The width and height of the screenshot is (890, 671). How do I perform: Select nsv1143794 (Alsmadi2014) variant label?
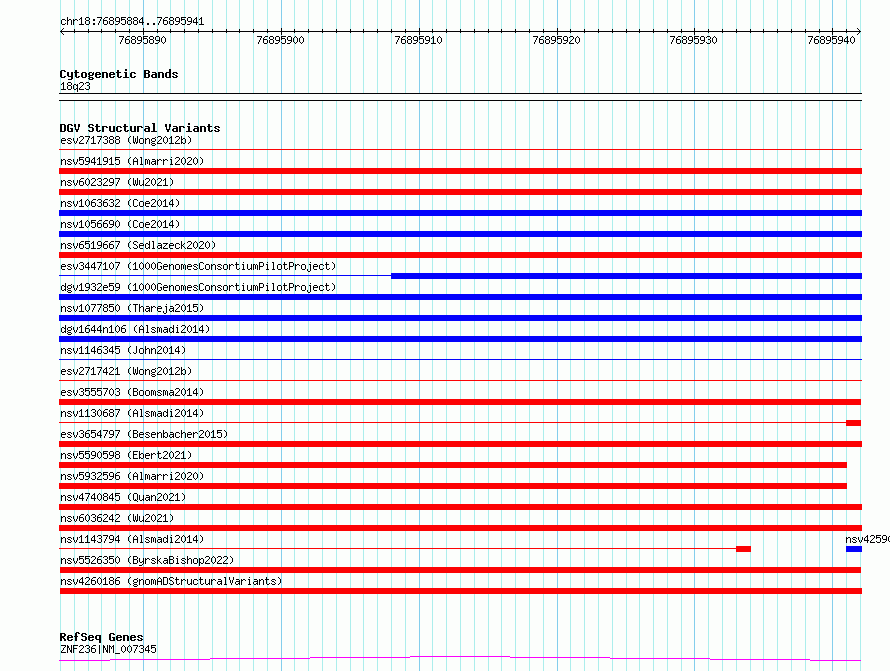[x=132, y=539]
